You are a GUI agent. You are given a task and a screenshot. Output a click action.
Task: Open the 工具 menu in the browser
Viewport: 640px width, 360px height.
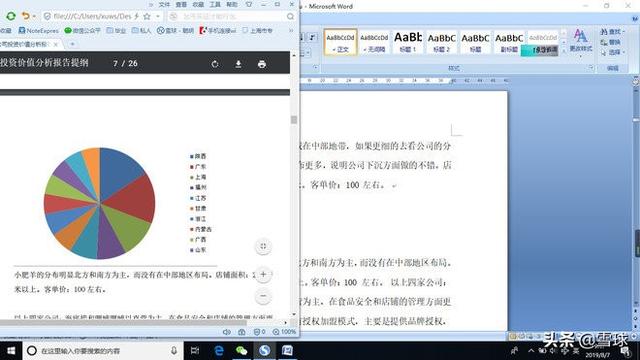215,4
